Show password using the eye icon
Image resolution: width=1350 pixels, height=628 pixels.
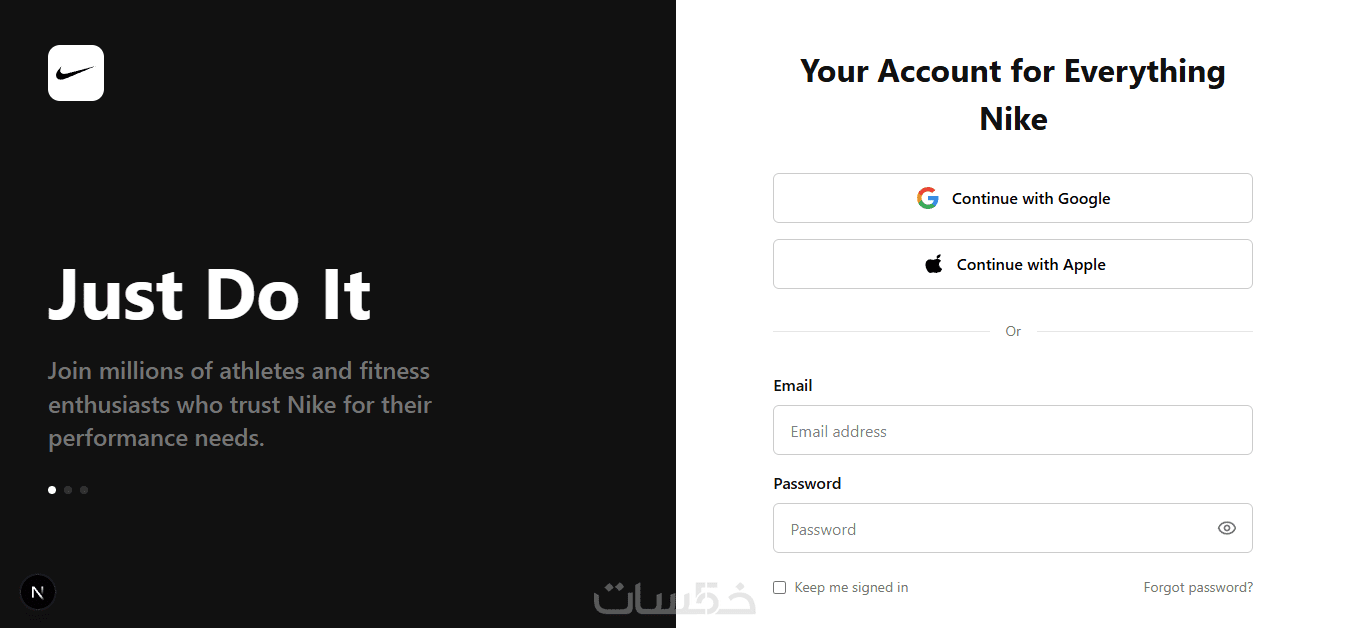click(x=1227, y=528)
